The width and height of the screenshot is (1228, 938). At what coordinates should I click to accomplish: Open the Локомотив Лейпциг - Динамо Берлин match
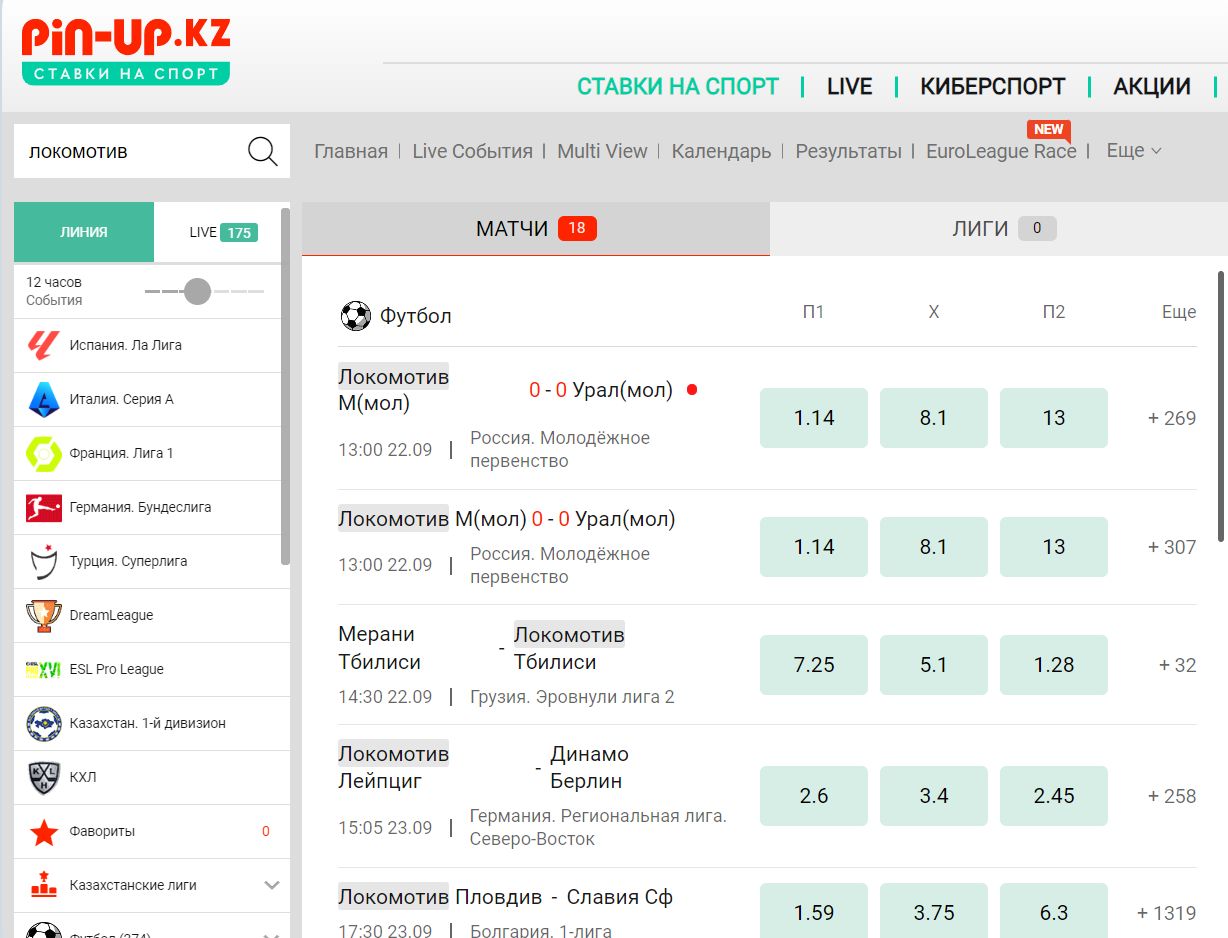484,767
